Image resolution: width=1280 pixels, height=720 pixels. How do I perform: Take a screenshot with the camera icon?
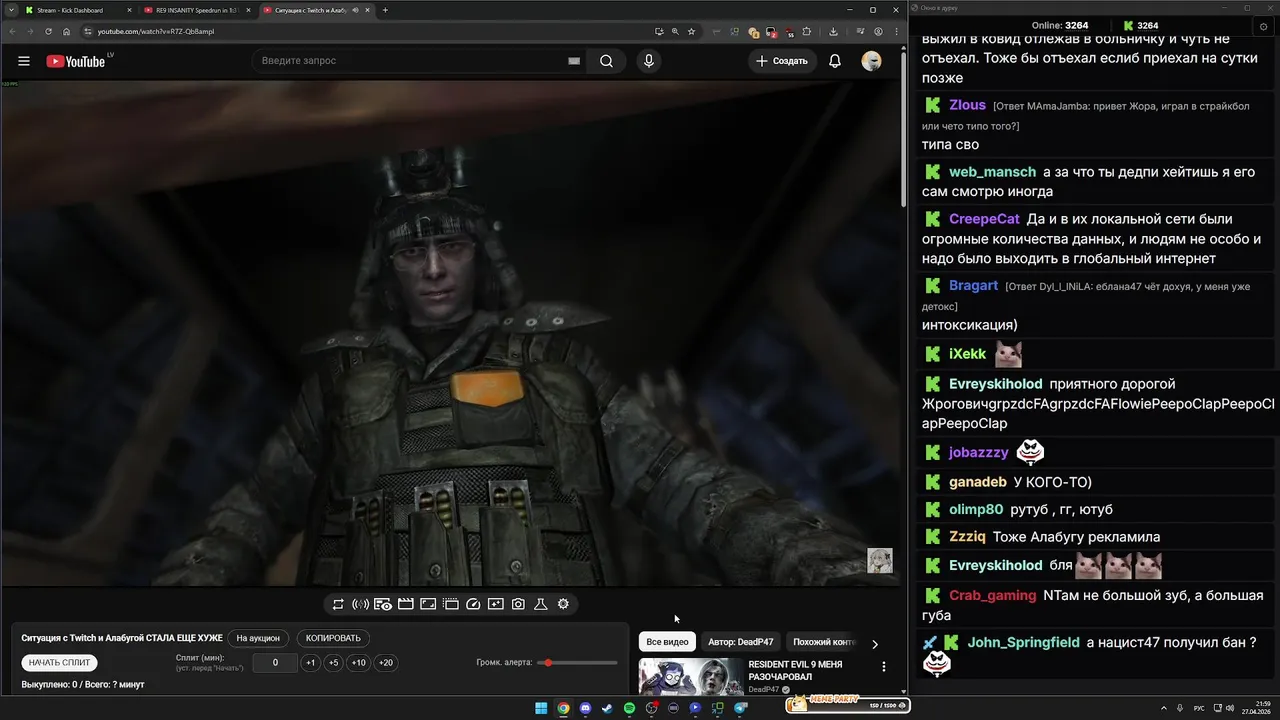click(x=518, y=604)
